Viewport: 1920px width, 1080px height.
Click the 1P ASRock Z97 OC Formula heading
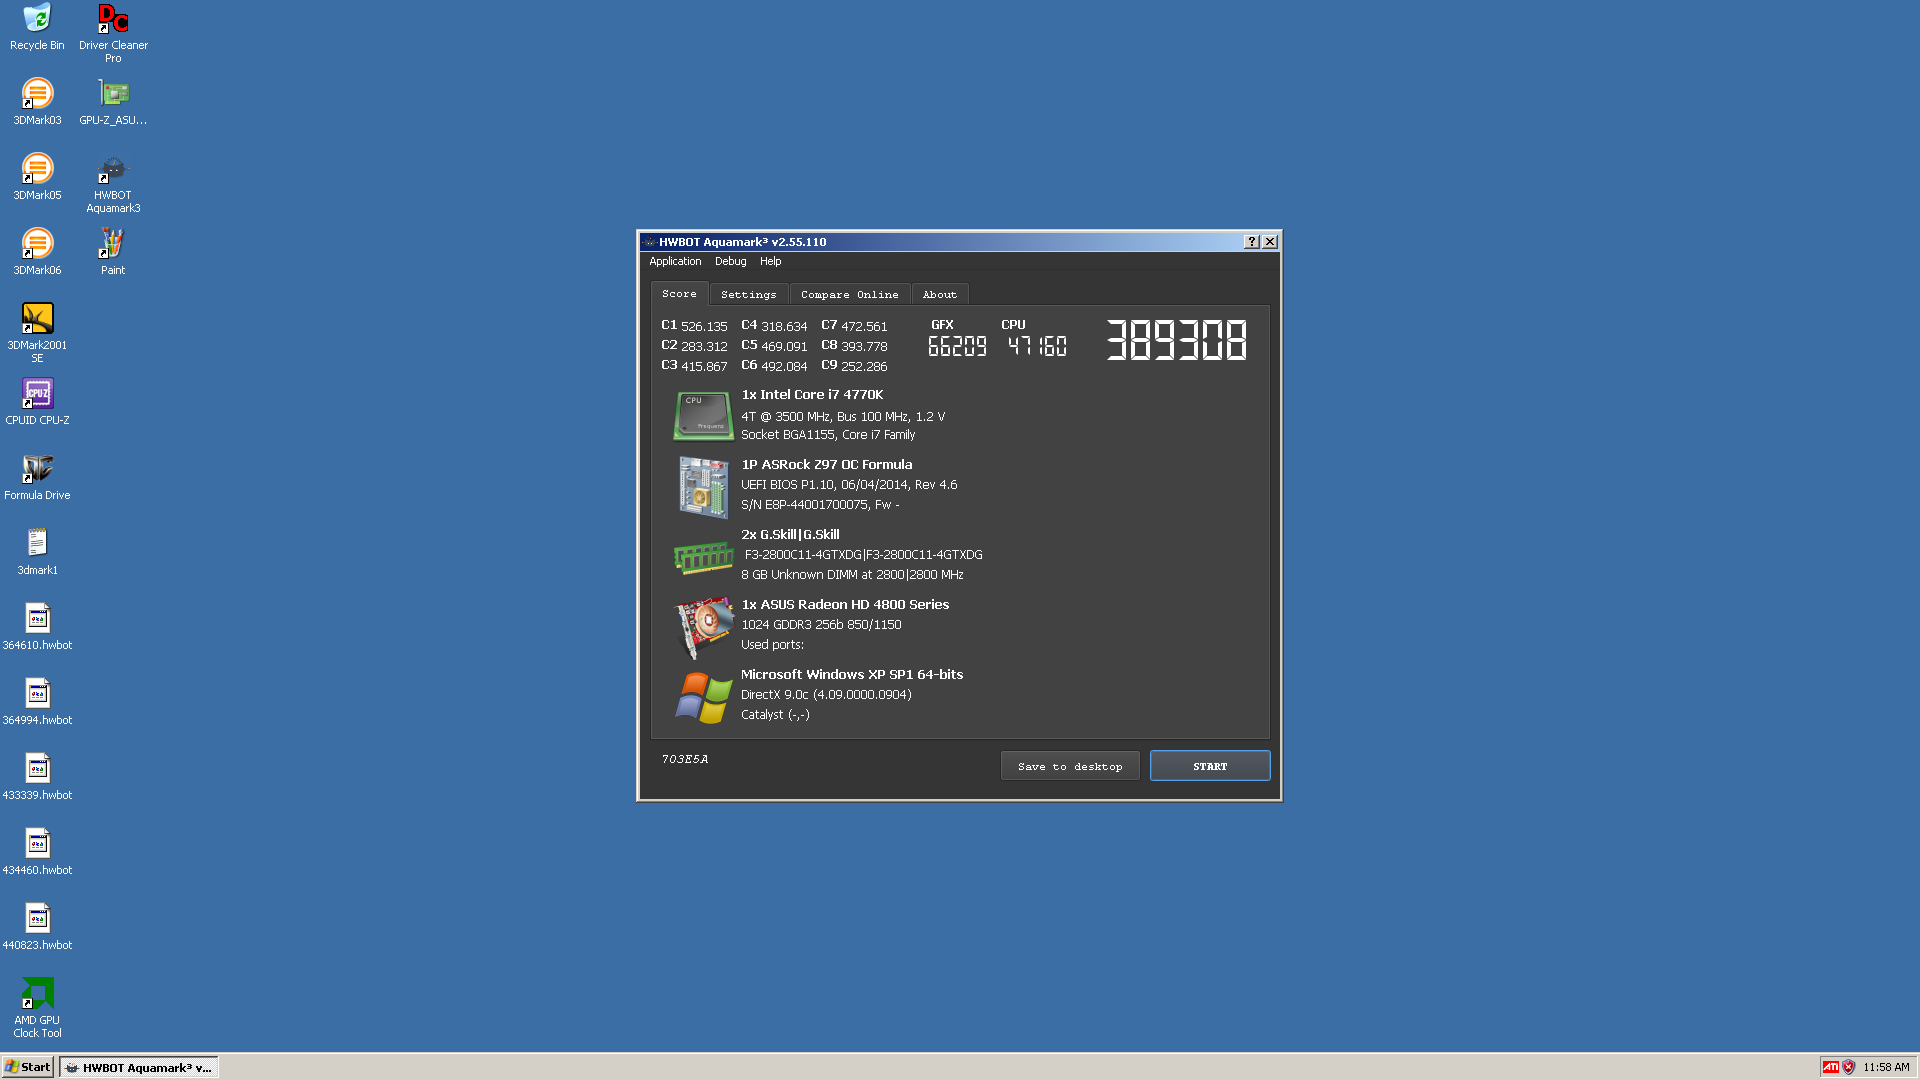tap(826, 465)
